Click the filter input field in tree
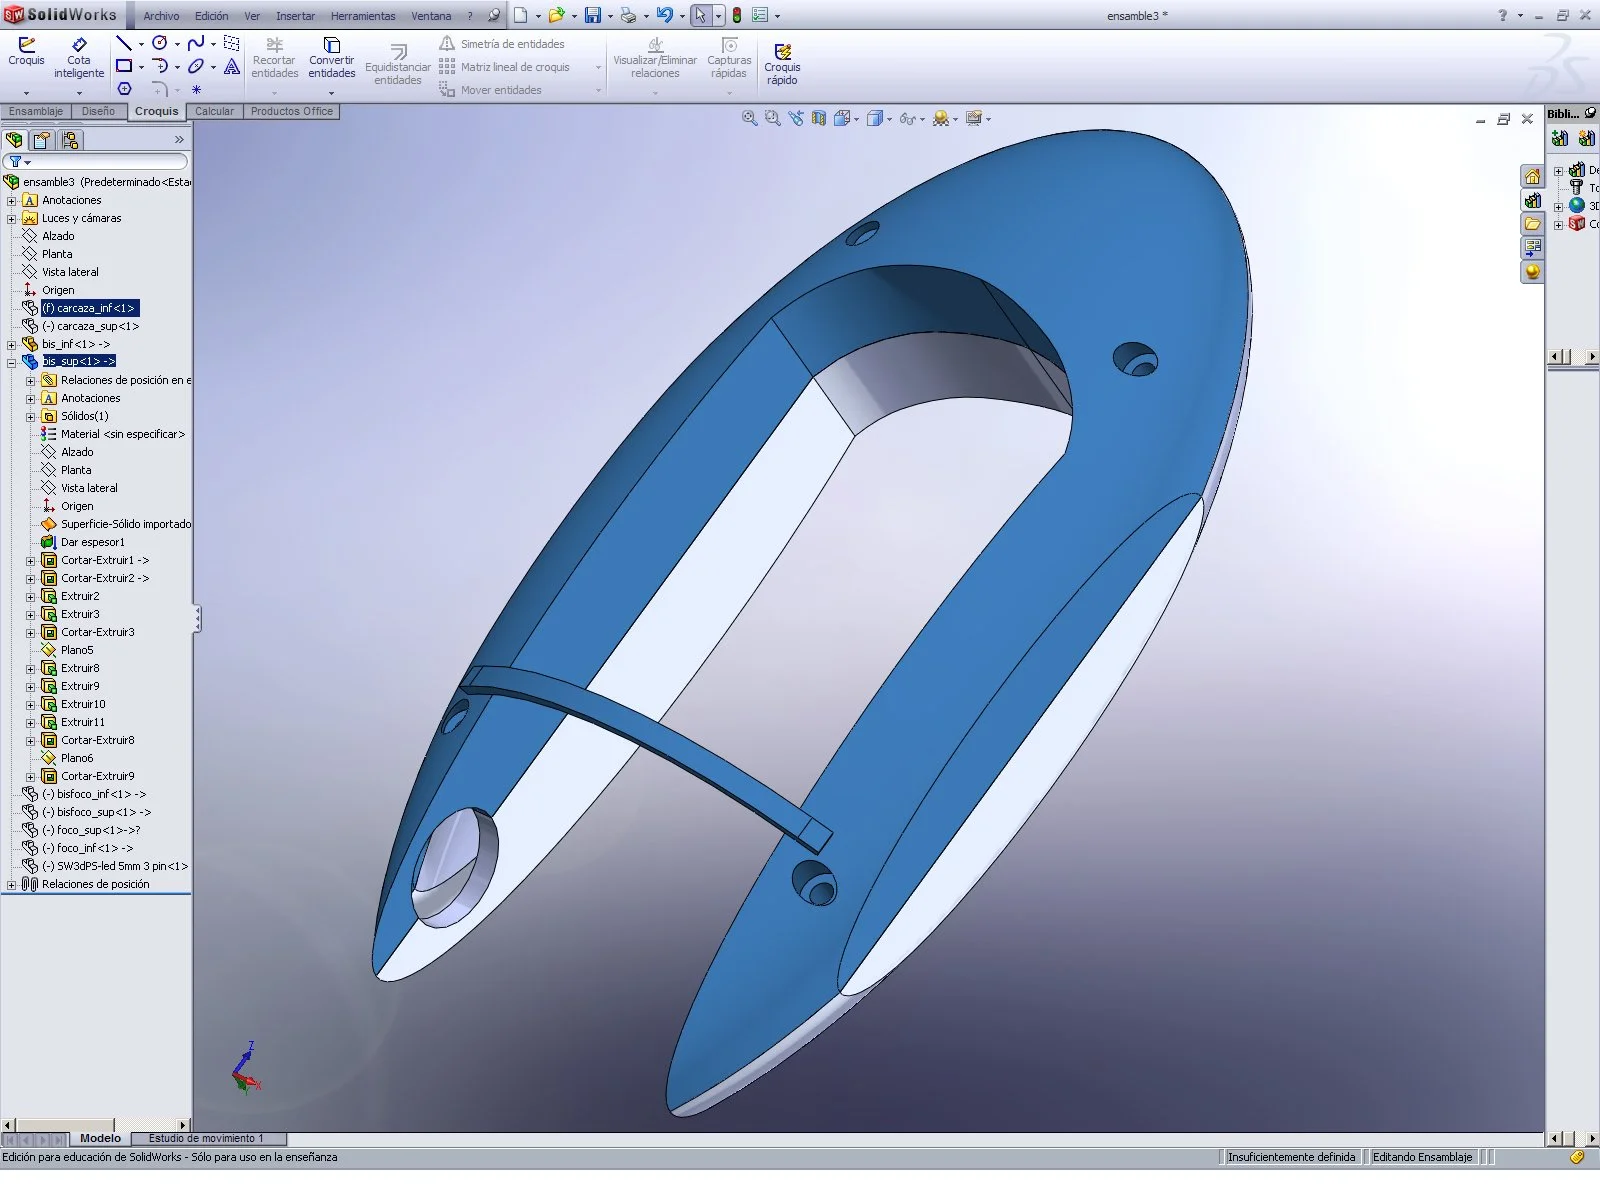This screenshot has height=1200, width=1600. [106, 161]
